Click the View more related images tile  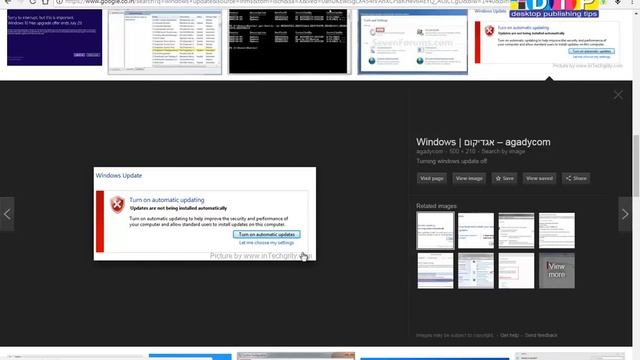click(556, 271)
